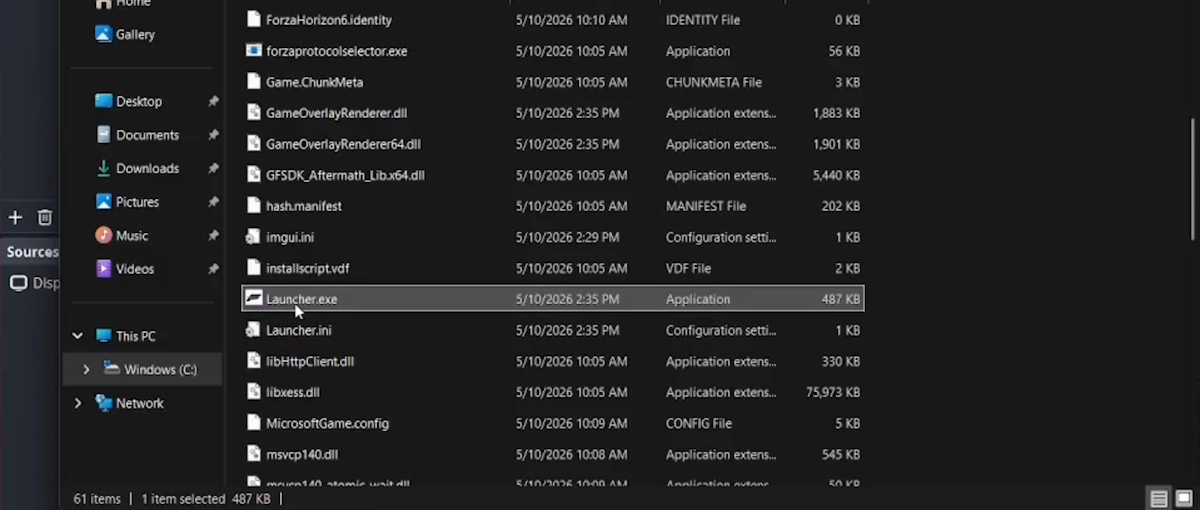Screen dimensions: 1200x510
Task: Click the 5/10/2026 2:29 PM date cell
Action: click(x=567, y=237)
